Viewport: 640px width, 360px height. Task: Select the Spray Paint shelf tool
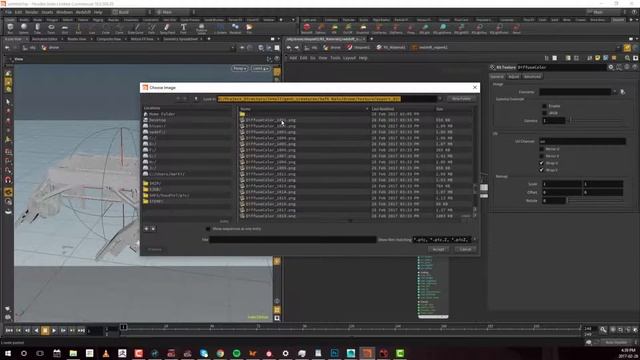click(167, 28)
